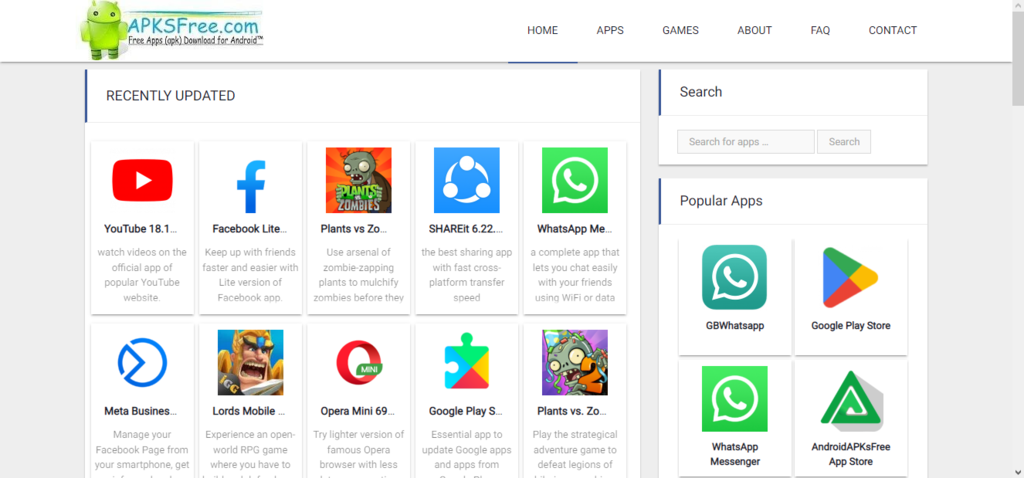
Task: Open the WhatsApp Messenger icon in Recently Updated
Action: click(x=575, y=180)
